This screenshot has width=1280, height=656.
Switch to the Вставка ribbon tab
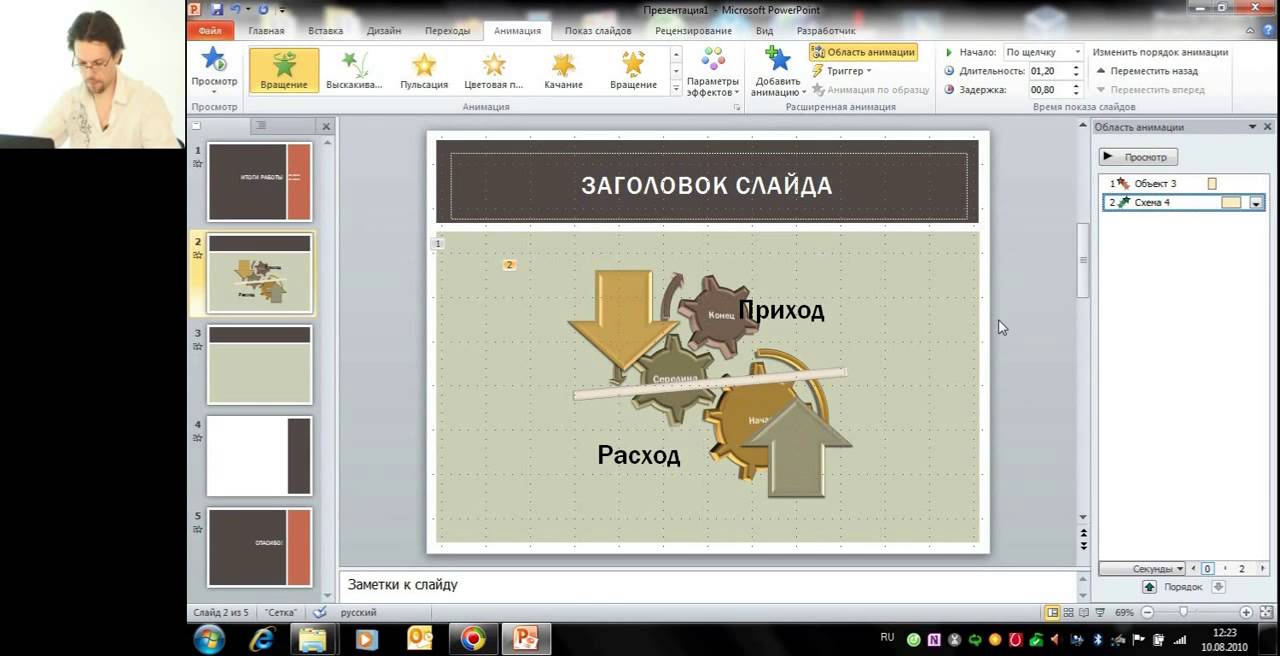(x=326, y=31)
